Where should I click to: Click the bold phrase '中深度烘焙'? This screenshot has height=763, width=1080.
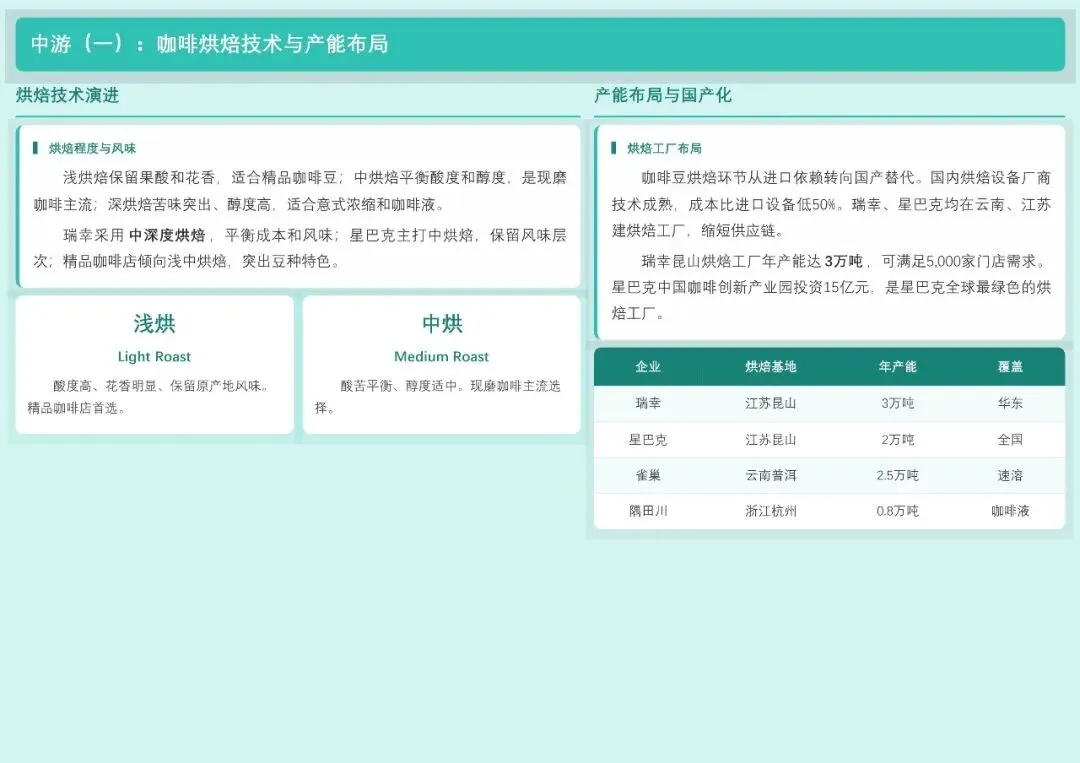[x=167, y=236]
